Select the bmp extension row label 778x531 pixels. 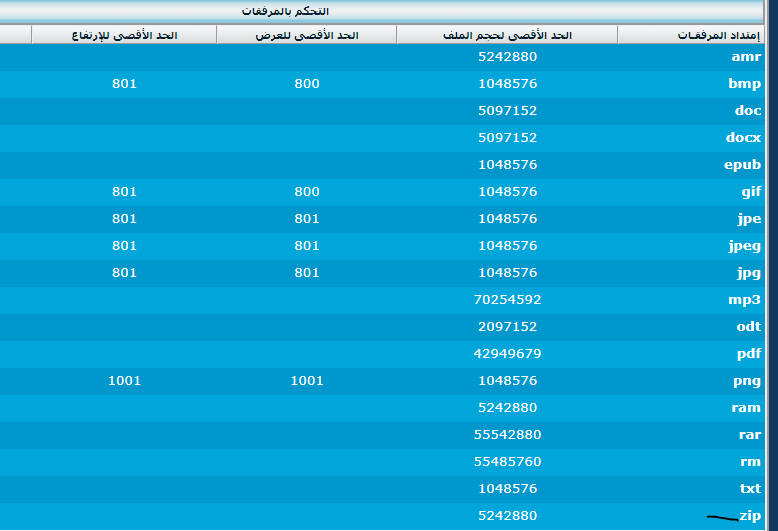pyautogui.click(x=745, y=84)
